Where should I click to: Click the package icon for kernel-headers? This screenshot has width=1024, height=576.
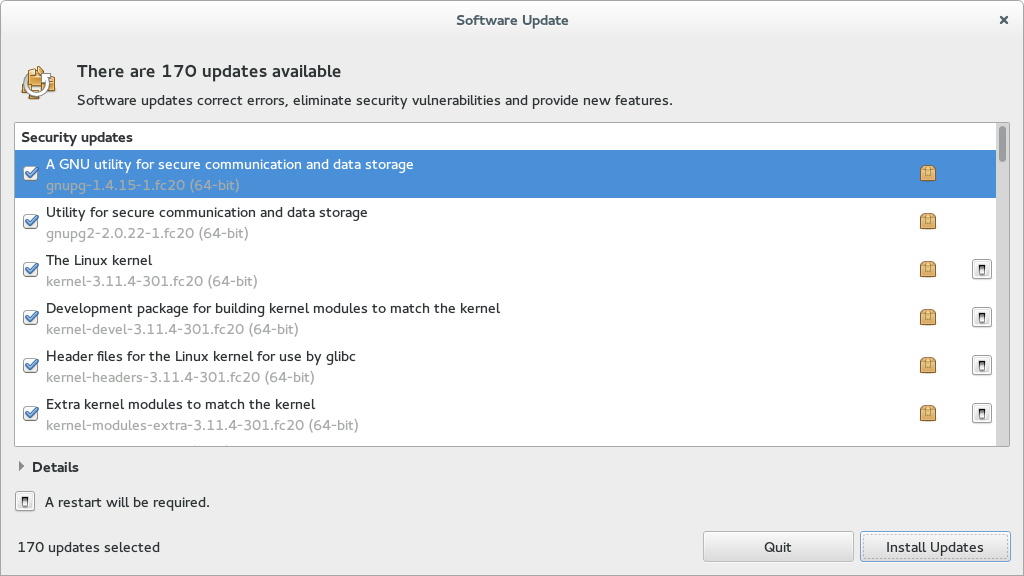pyautogui.click(x=928, y=365)
